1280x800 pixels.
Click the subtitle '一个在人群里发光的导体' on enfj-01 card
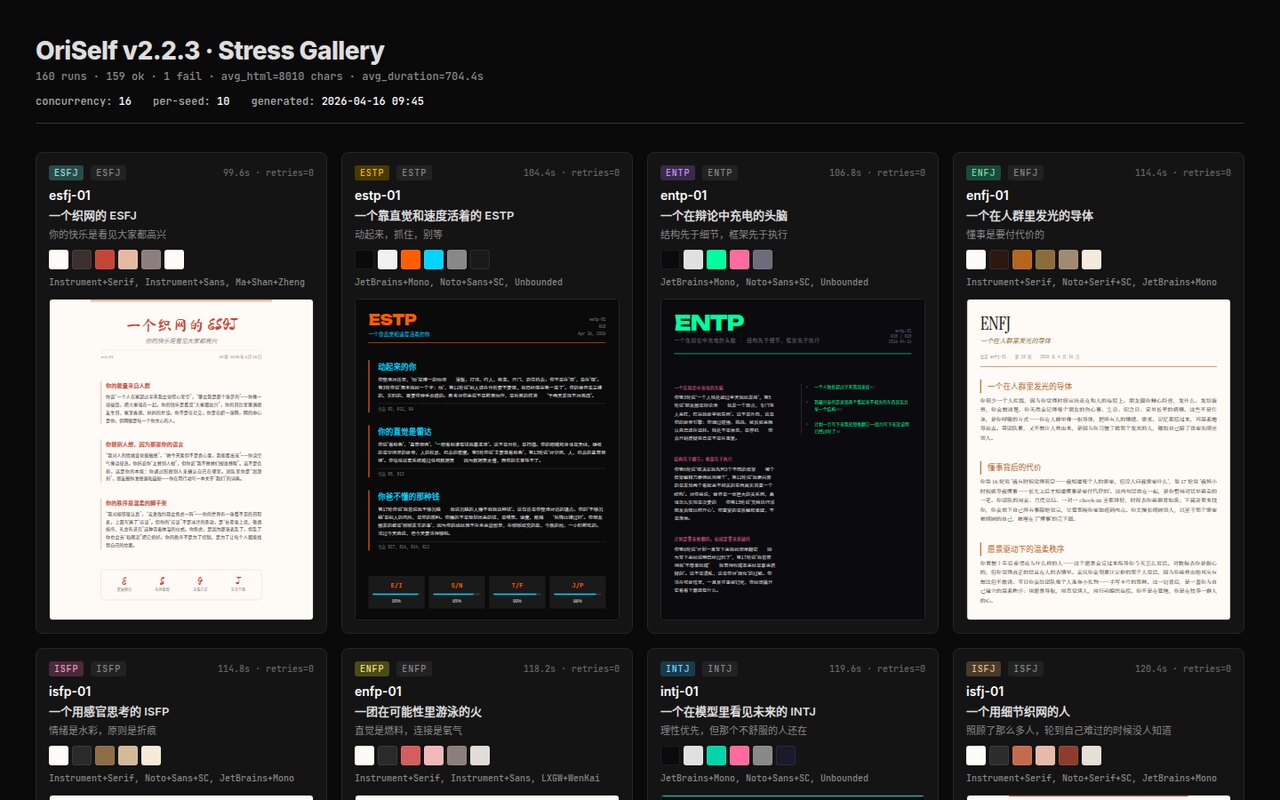[1030, 215]
